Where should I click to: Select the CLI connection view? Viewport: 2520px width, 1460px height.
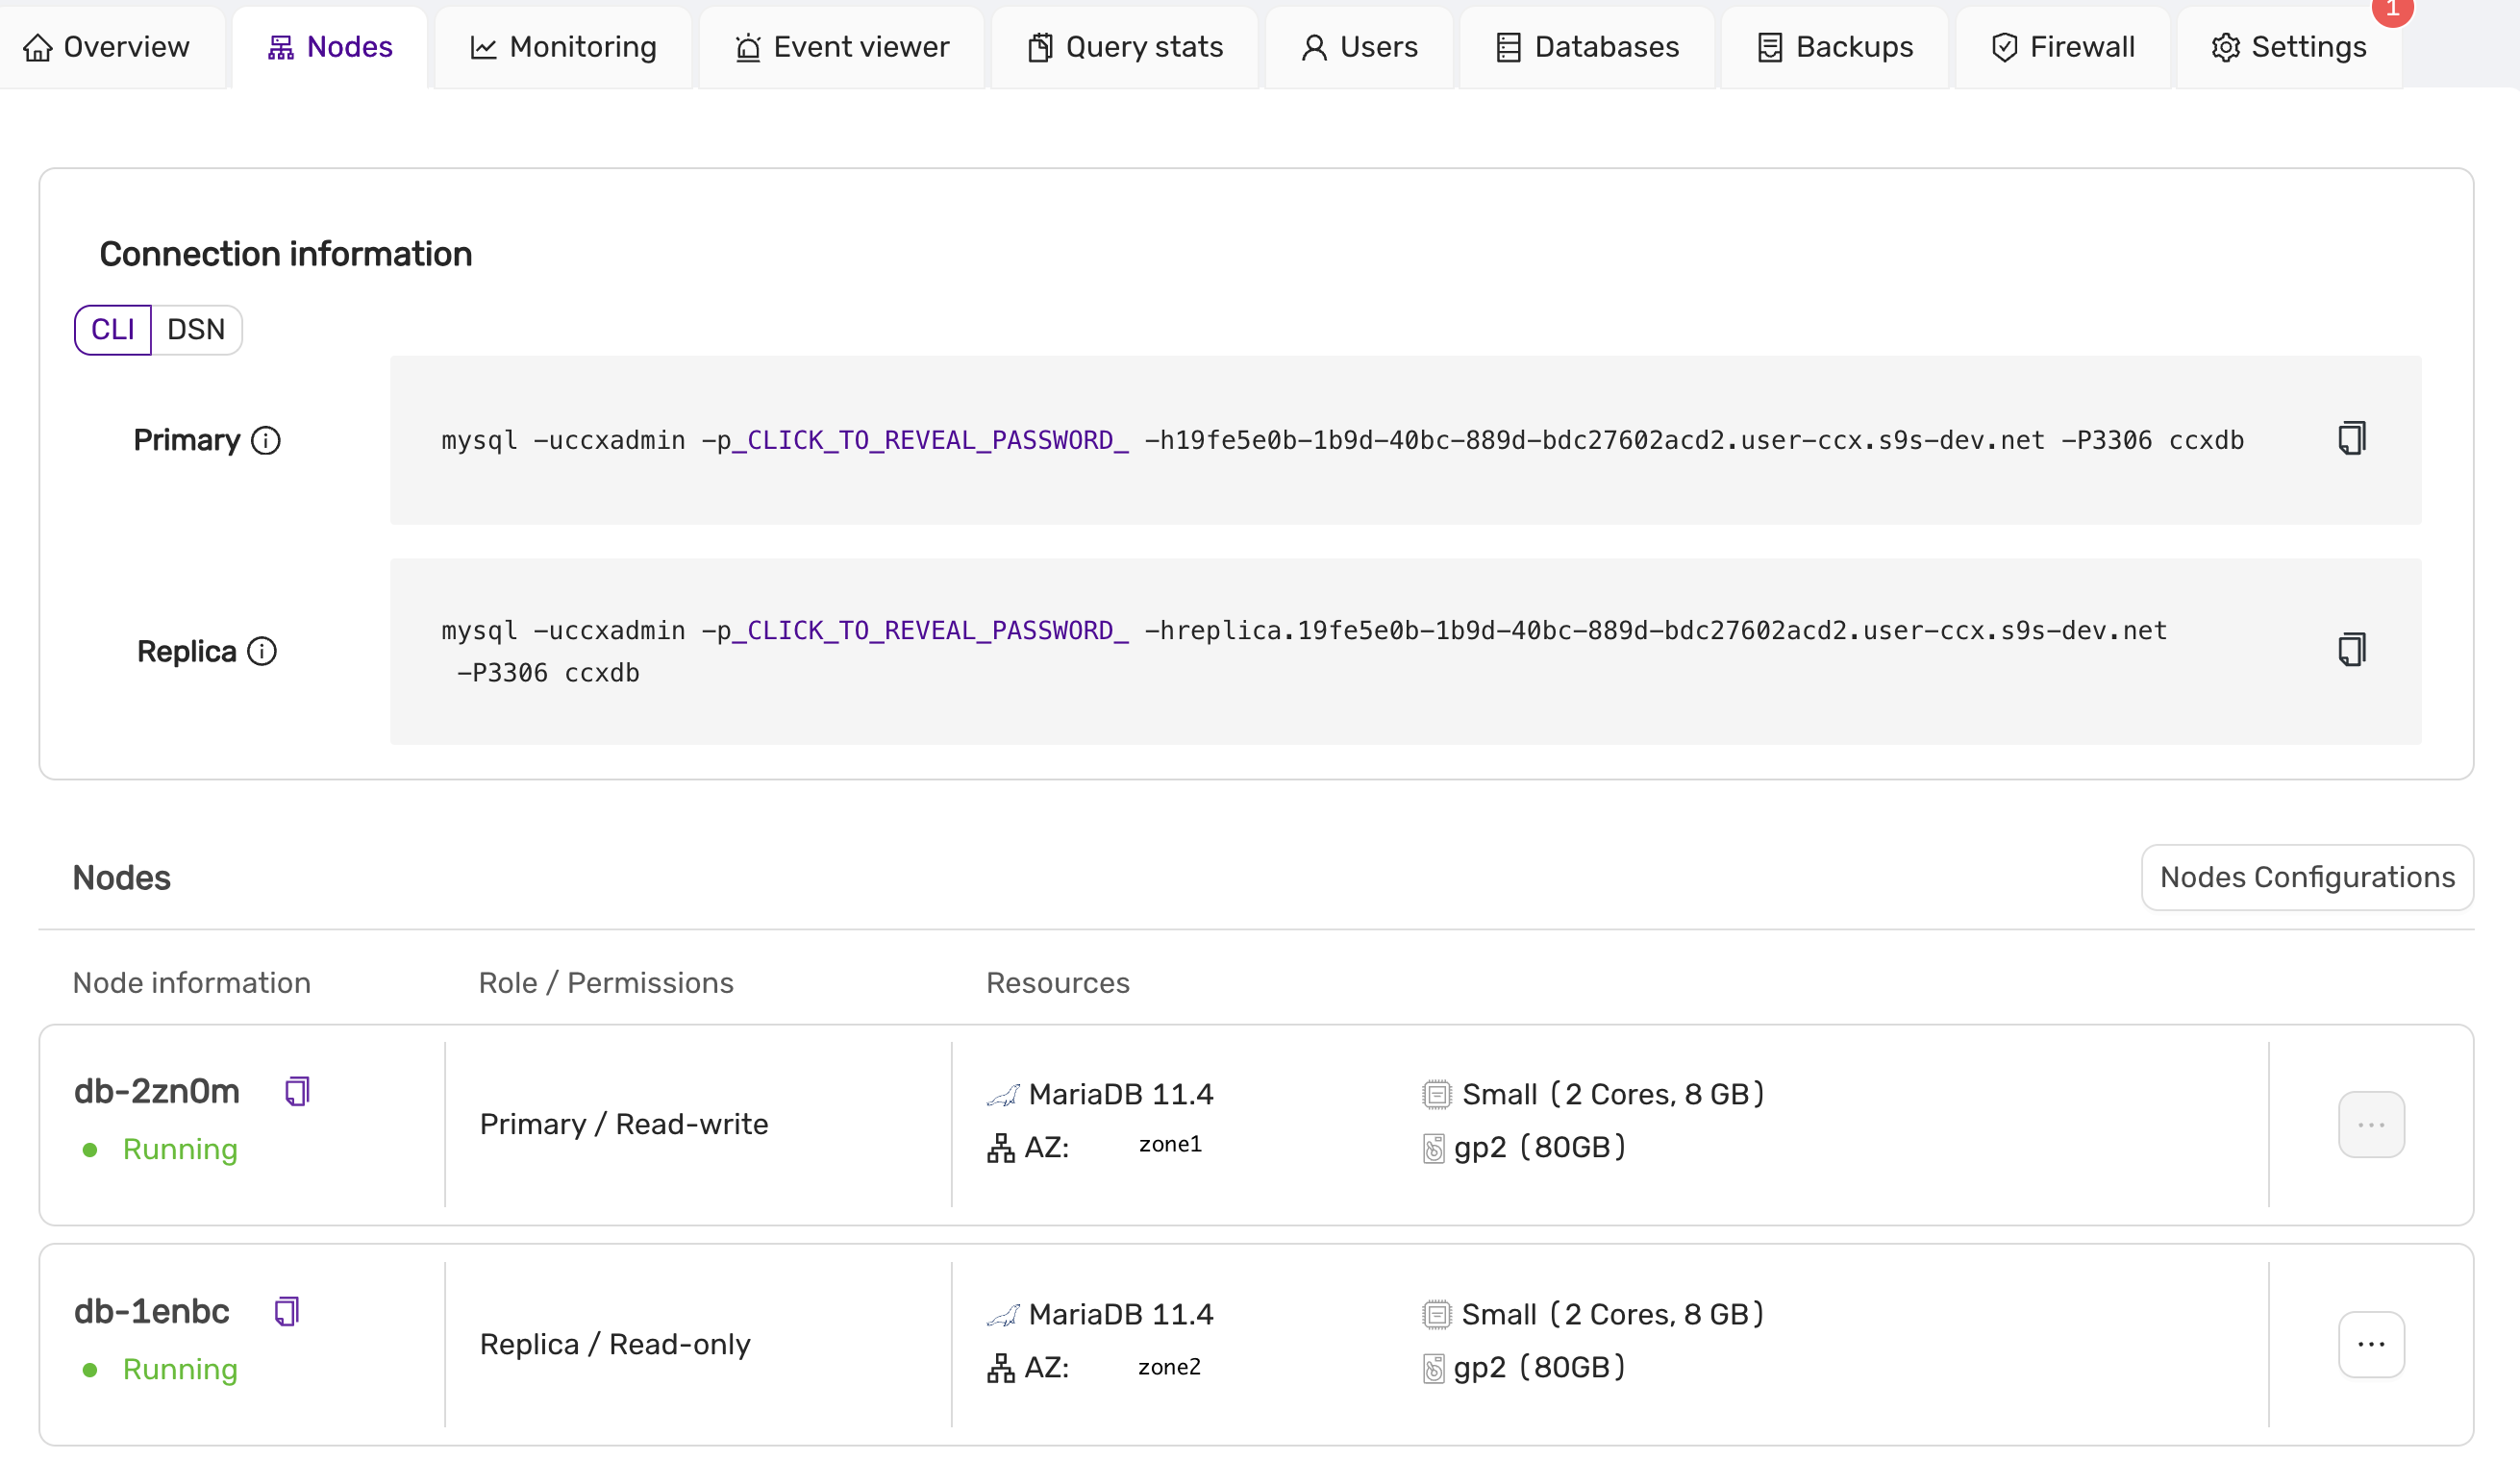(112, 329)
